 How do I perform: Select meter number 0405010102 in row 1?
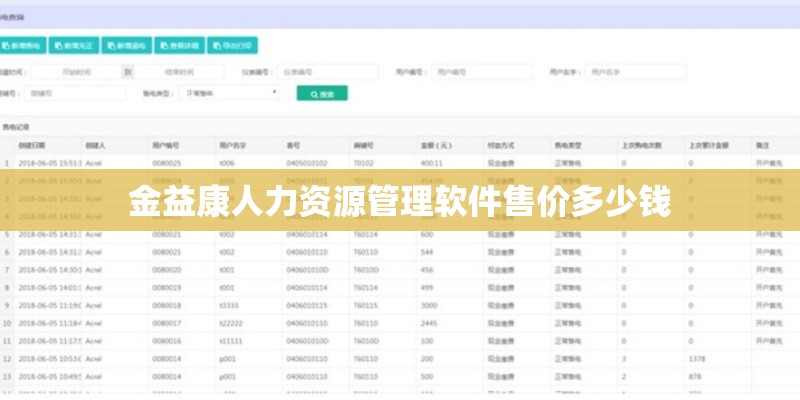point(307,163)
